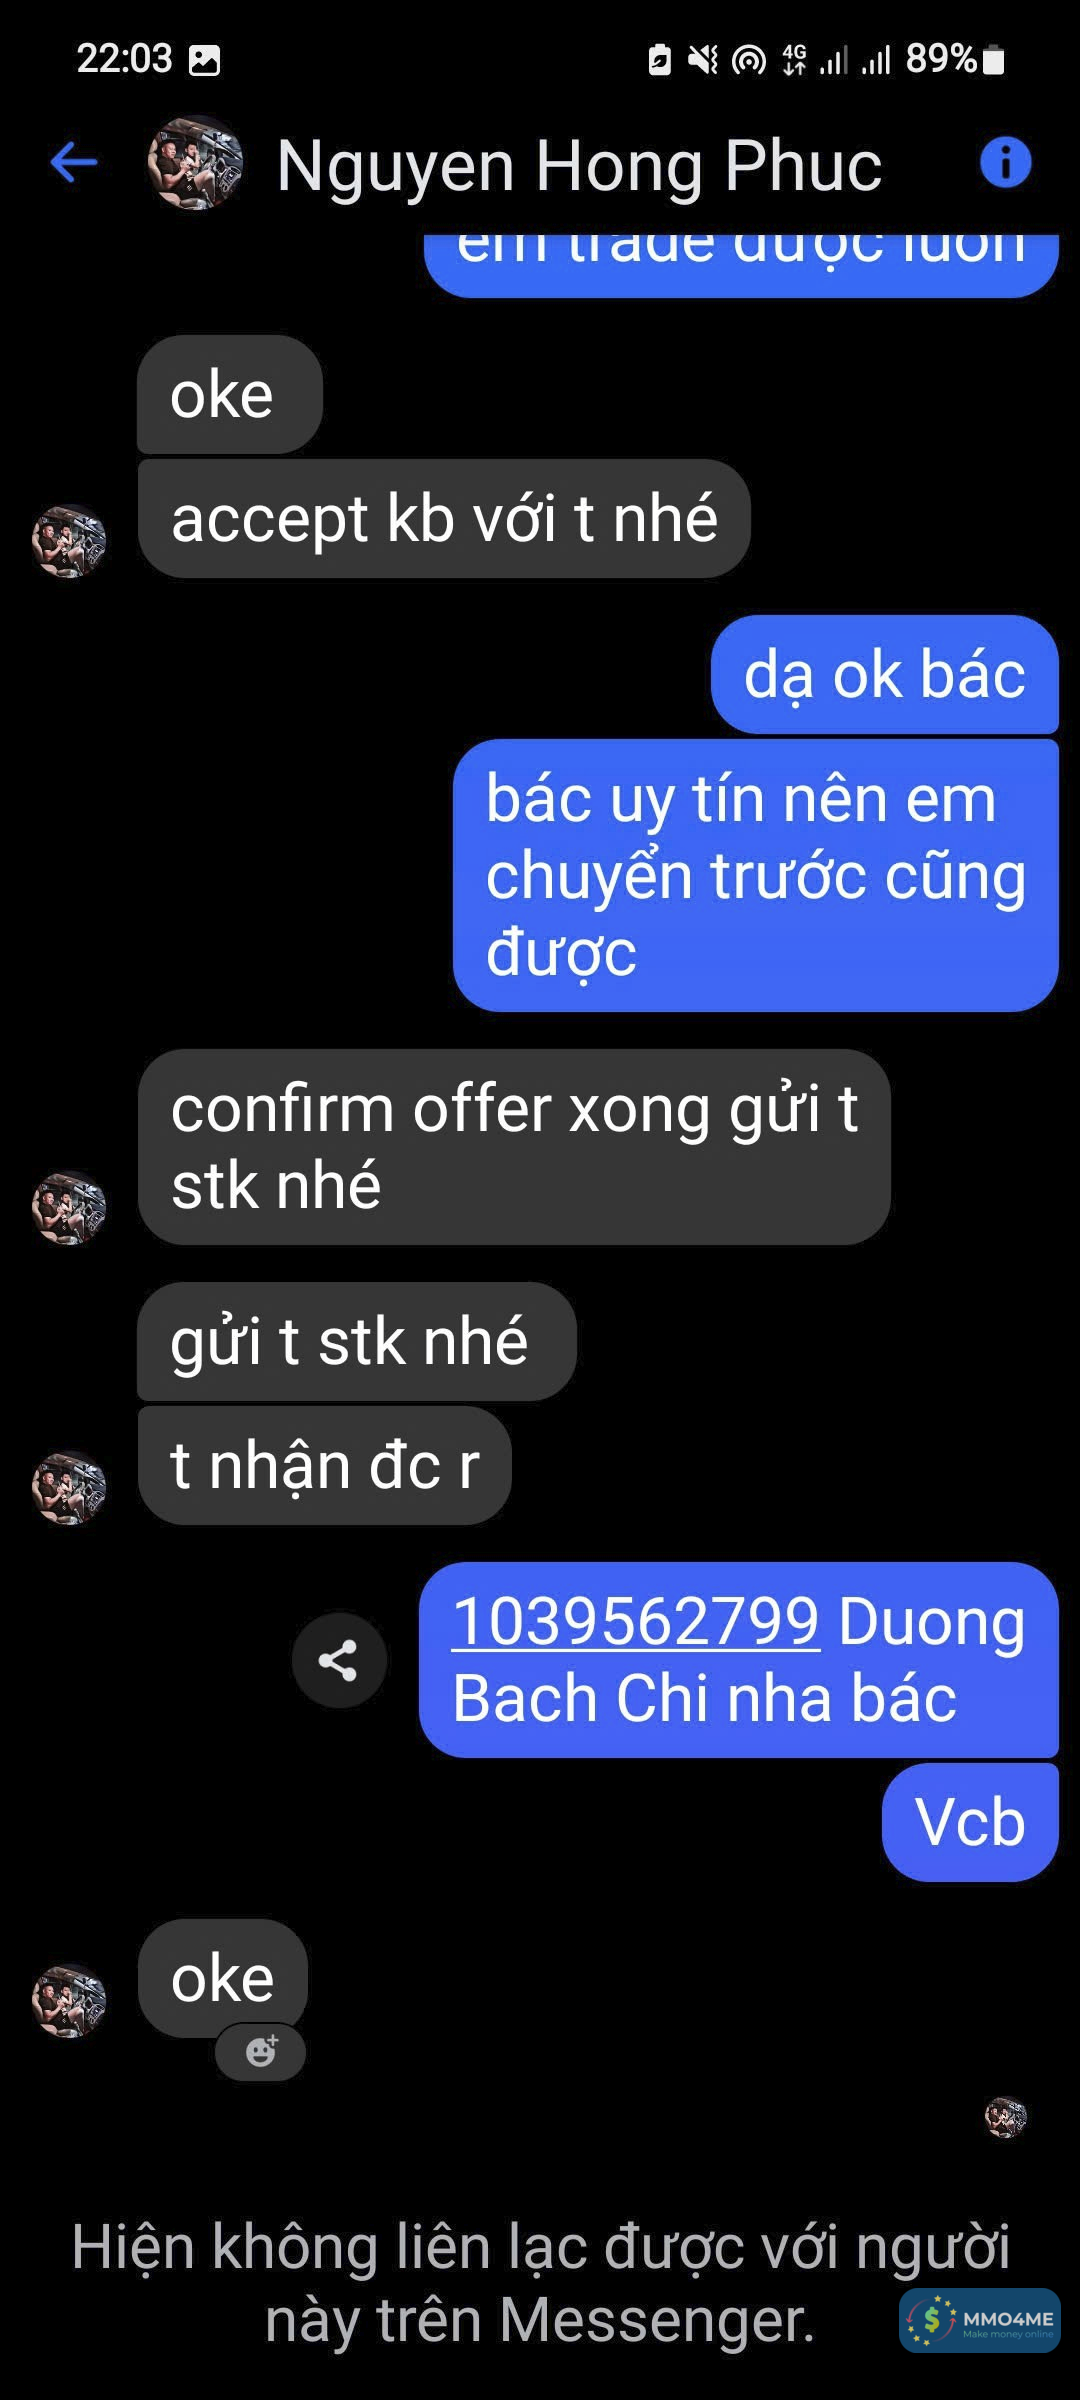Open conversation info icon
The width and height of the screenshot is (1080, 2400).
pyautogui.click(x=1005, y=162)
